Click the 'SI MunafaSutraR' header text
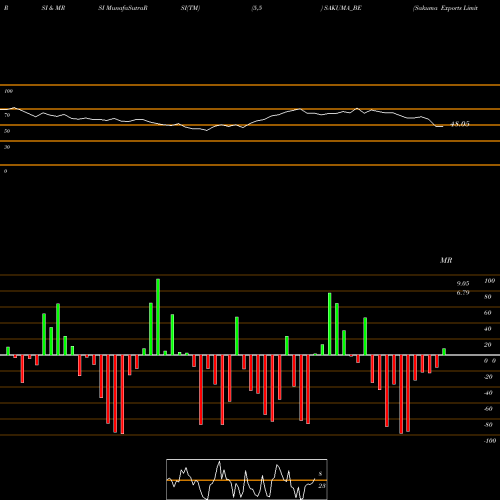Screen dimensions: 500x500 pyautogui.click(x=123, y=8)
